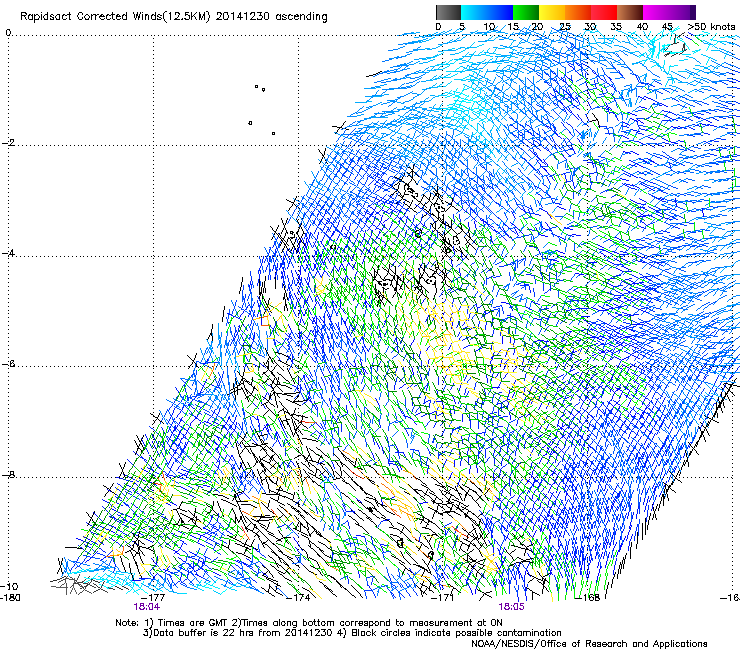Click the -171 longitude axis label
This screenshot has height=650, width=740.
click(442, 598)
